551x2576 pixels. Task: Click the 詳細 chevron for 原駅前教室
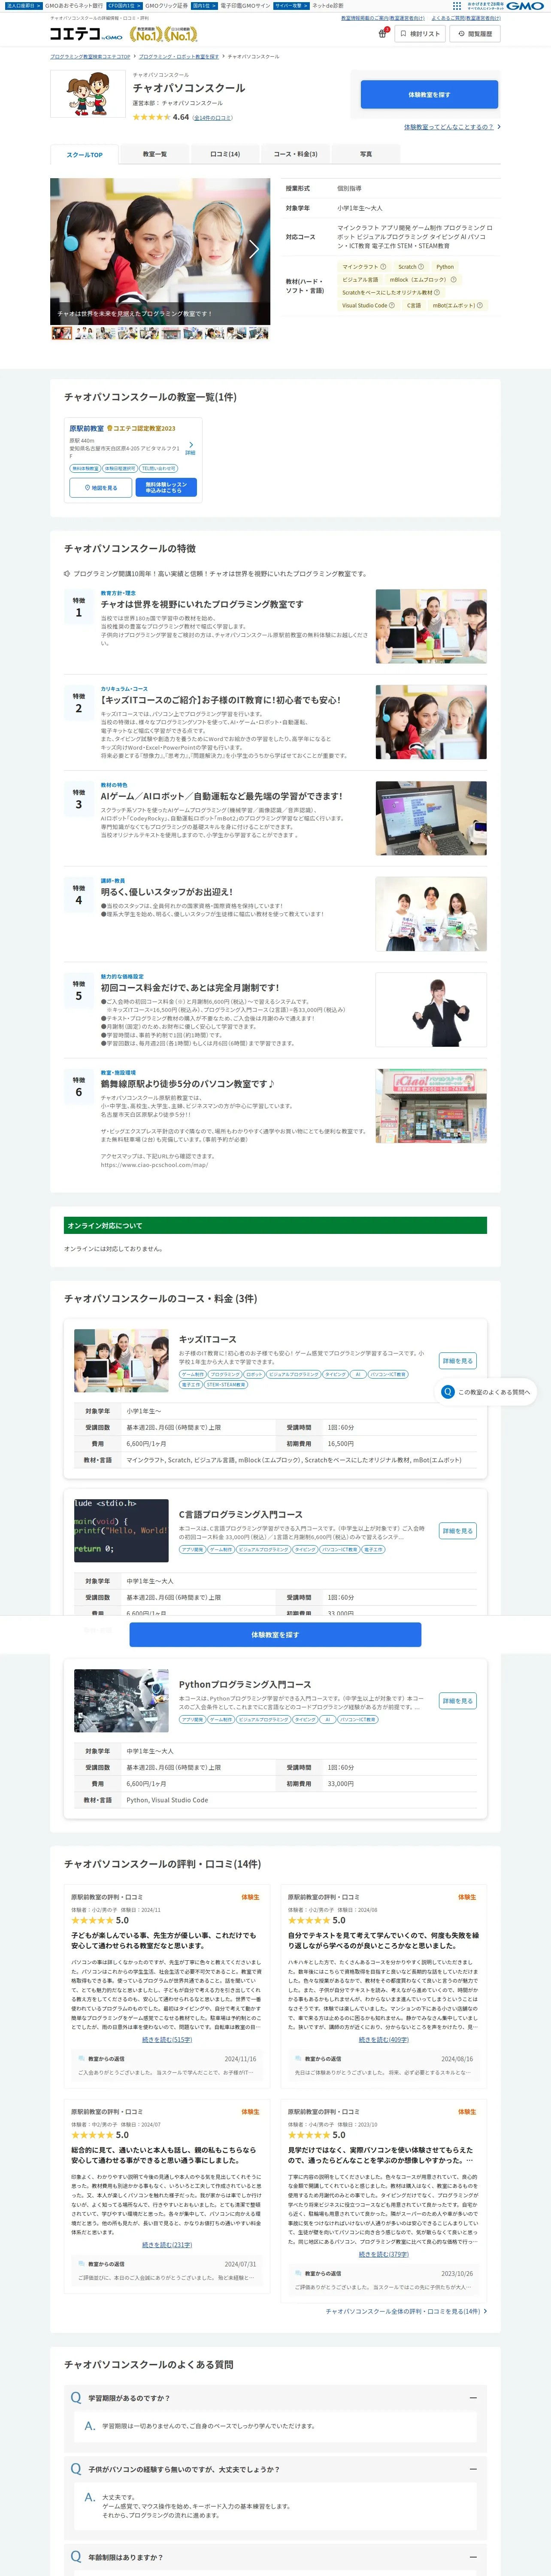pyautogui.click(x=190, y=447)
